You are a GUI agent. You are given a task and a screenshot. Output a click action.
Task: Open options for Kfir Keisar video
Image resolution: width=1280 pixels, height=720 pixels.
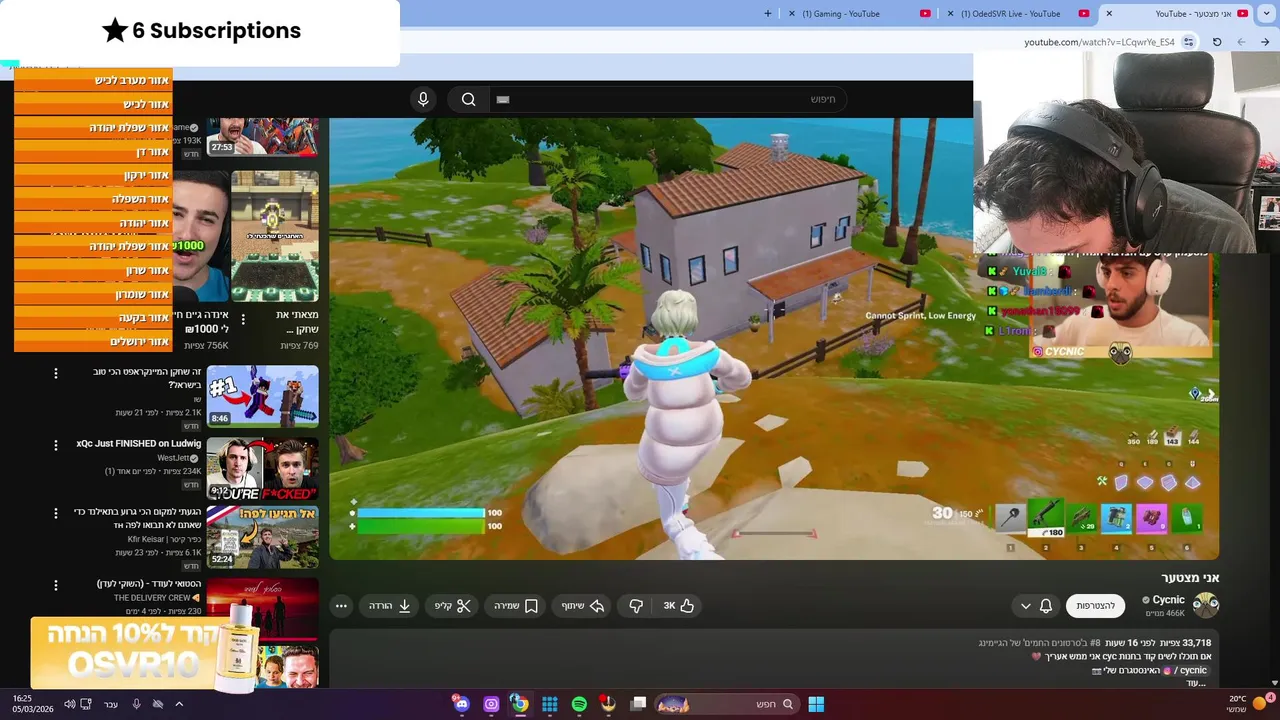click(56, 513)
